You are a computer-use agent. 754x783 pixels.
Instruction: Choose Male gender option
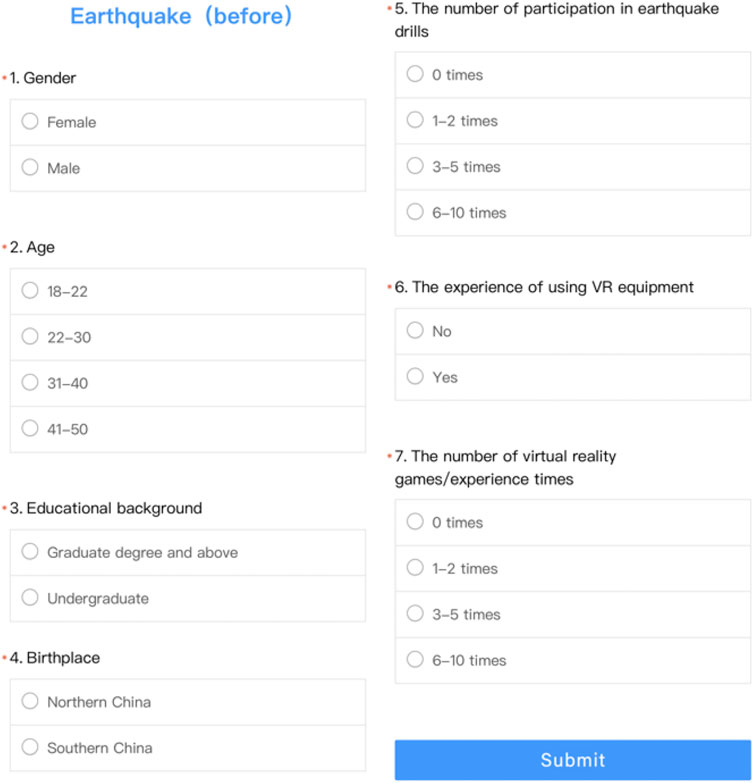point(30,168)
